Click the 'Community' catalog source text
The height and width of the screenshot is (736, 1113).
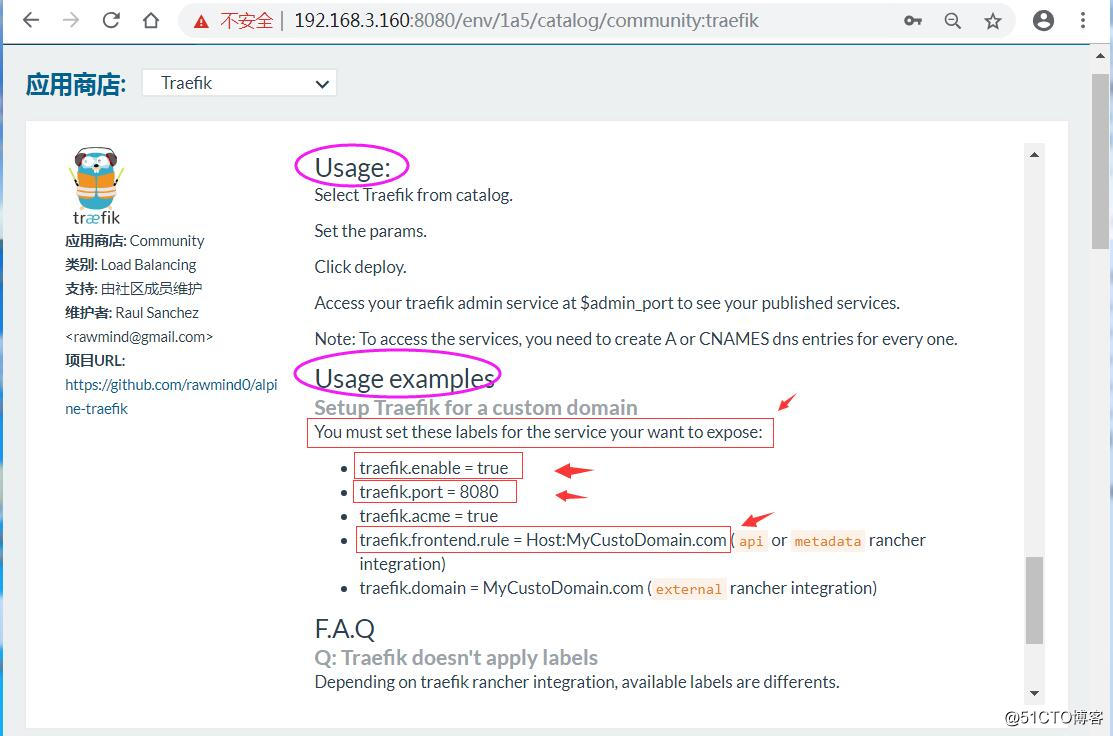(167, 241)
